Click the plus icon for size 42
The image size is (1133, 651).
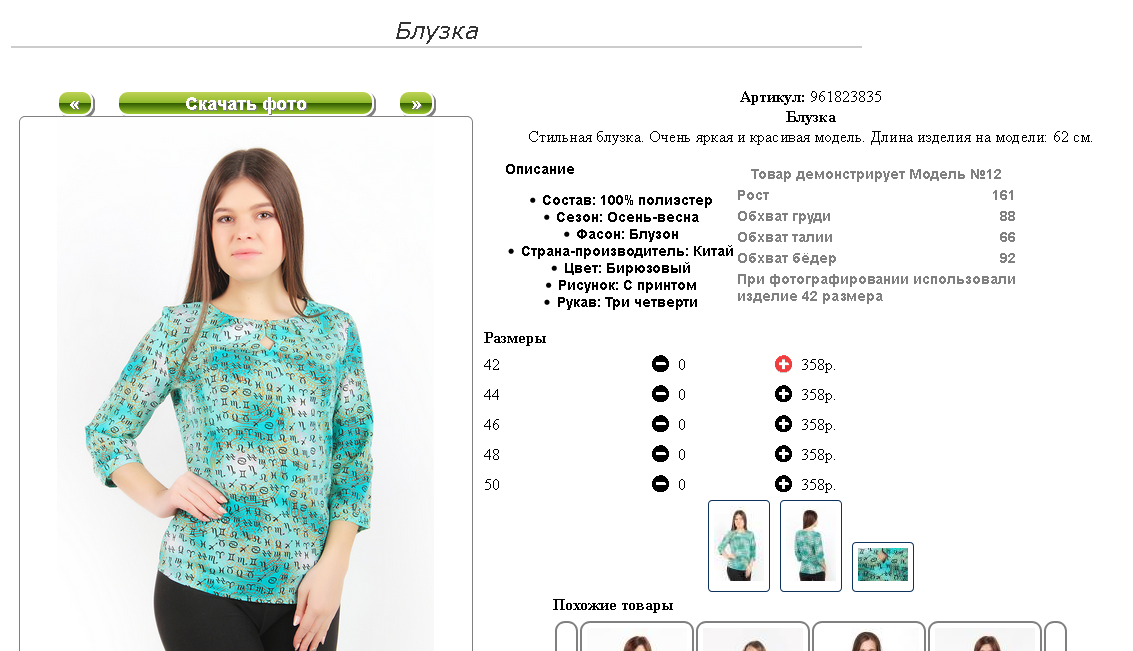(783, 364)
